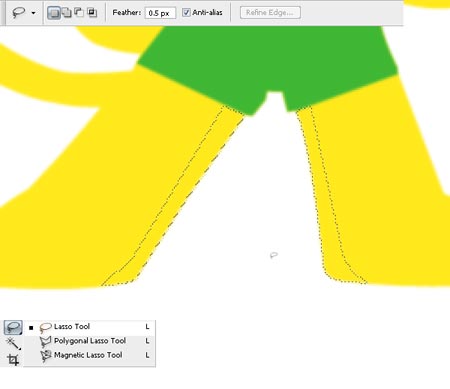
Task: Choose Polygonal Lasso Tool from flyout
Action: [89, 341]
